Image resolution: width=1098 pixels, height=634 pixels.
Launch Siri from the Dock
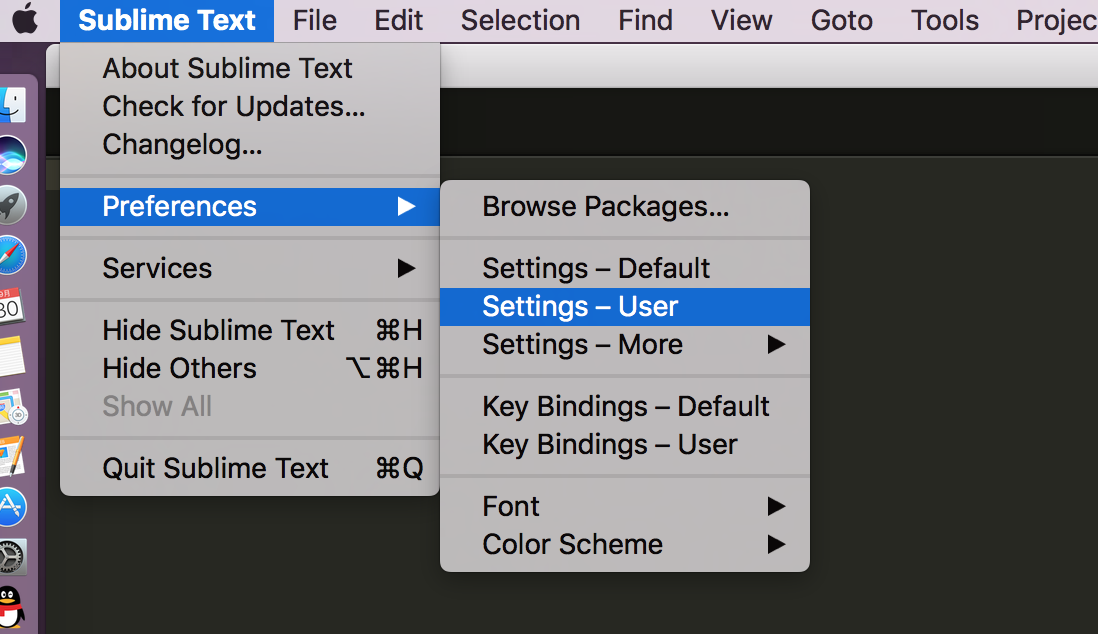(12, 155)
